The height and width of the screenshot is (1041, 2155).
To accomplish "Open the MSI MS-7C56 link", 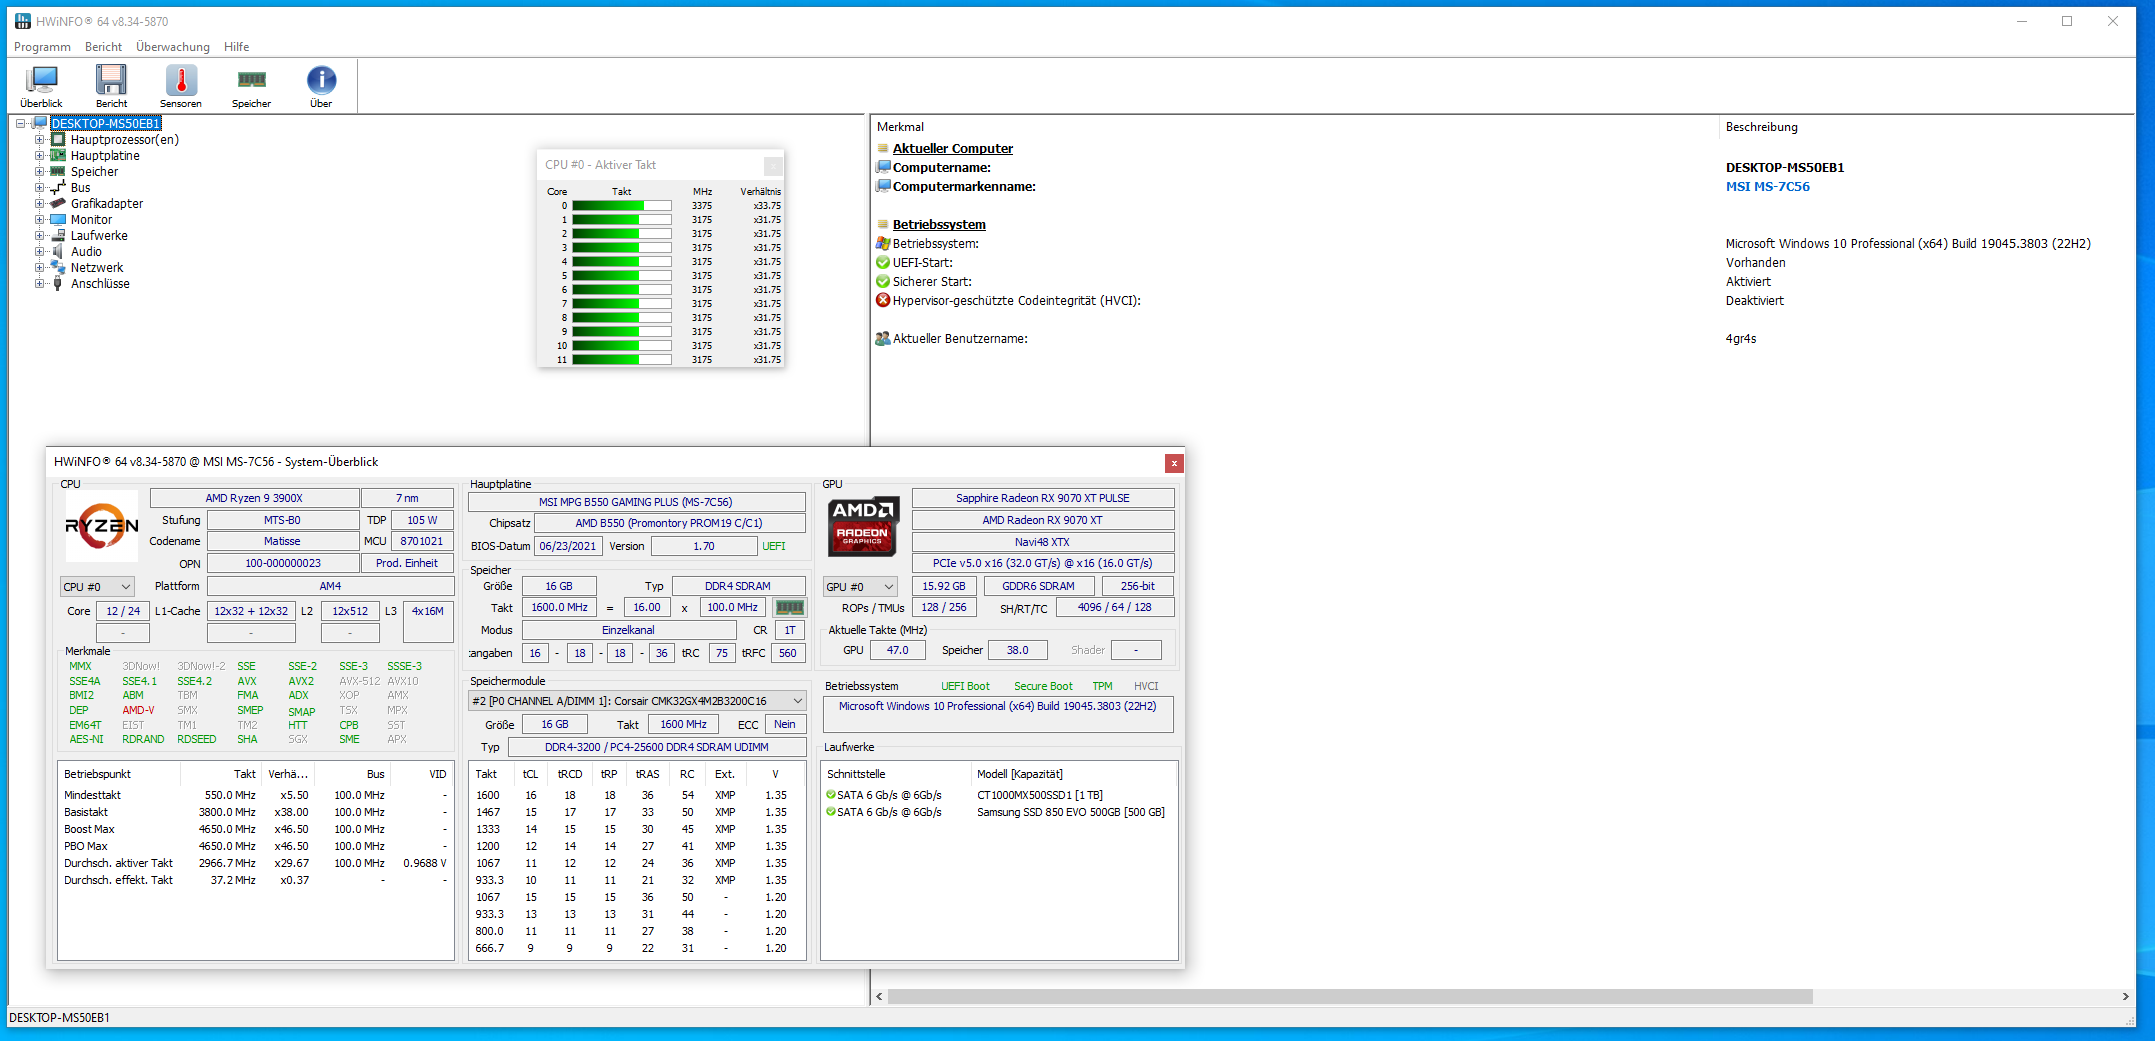I will pyautogui.click(x=1767, y=187).
